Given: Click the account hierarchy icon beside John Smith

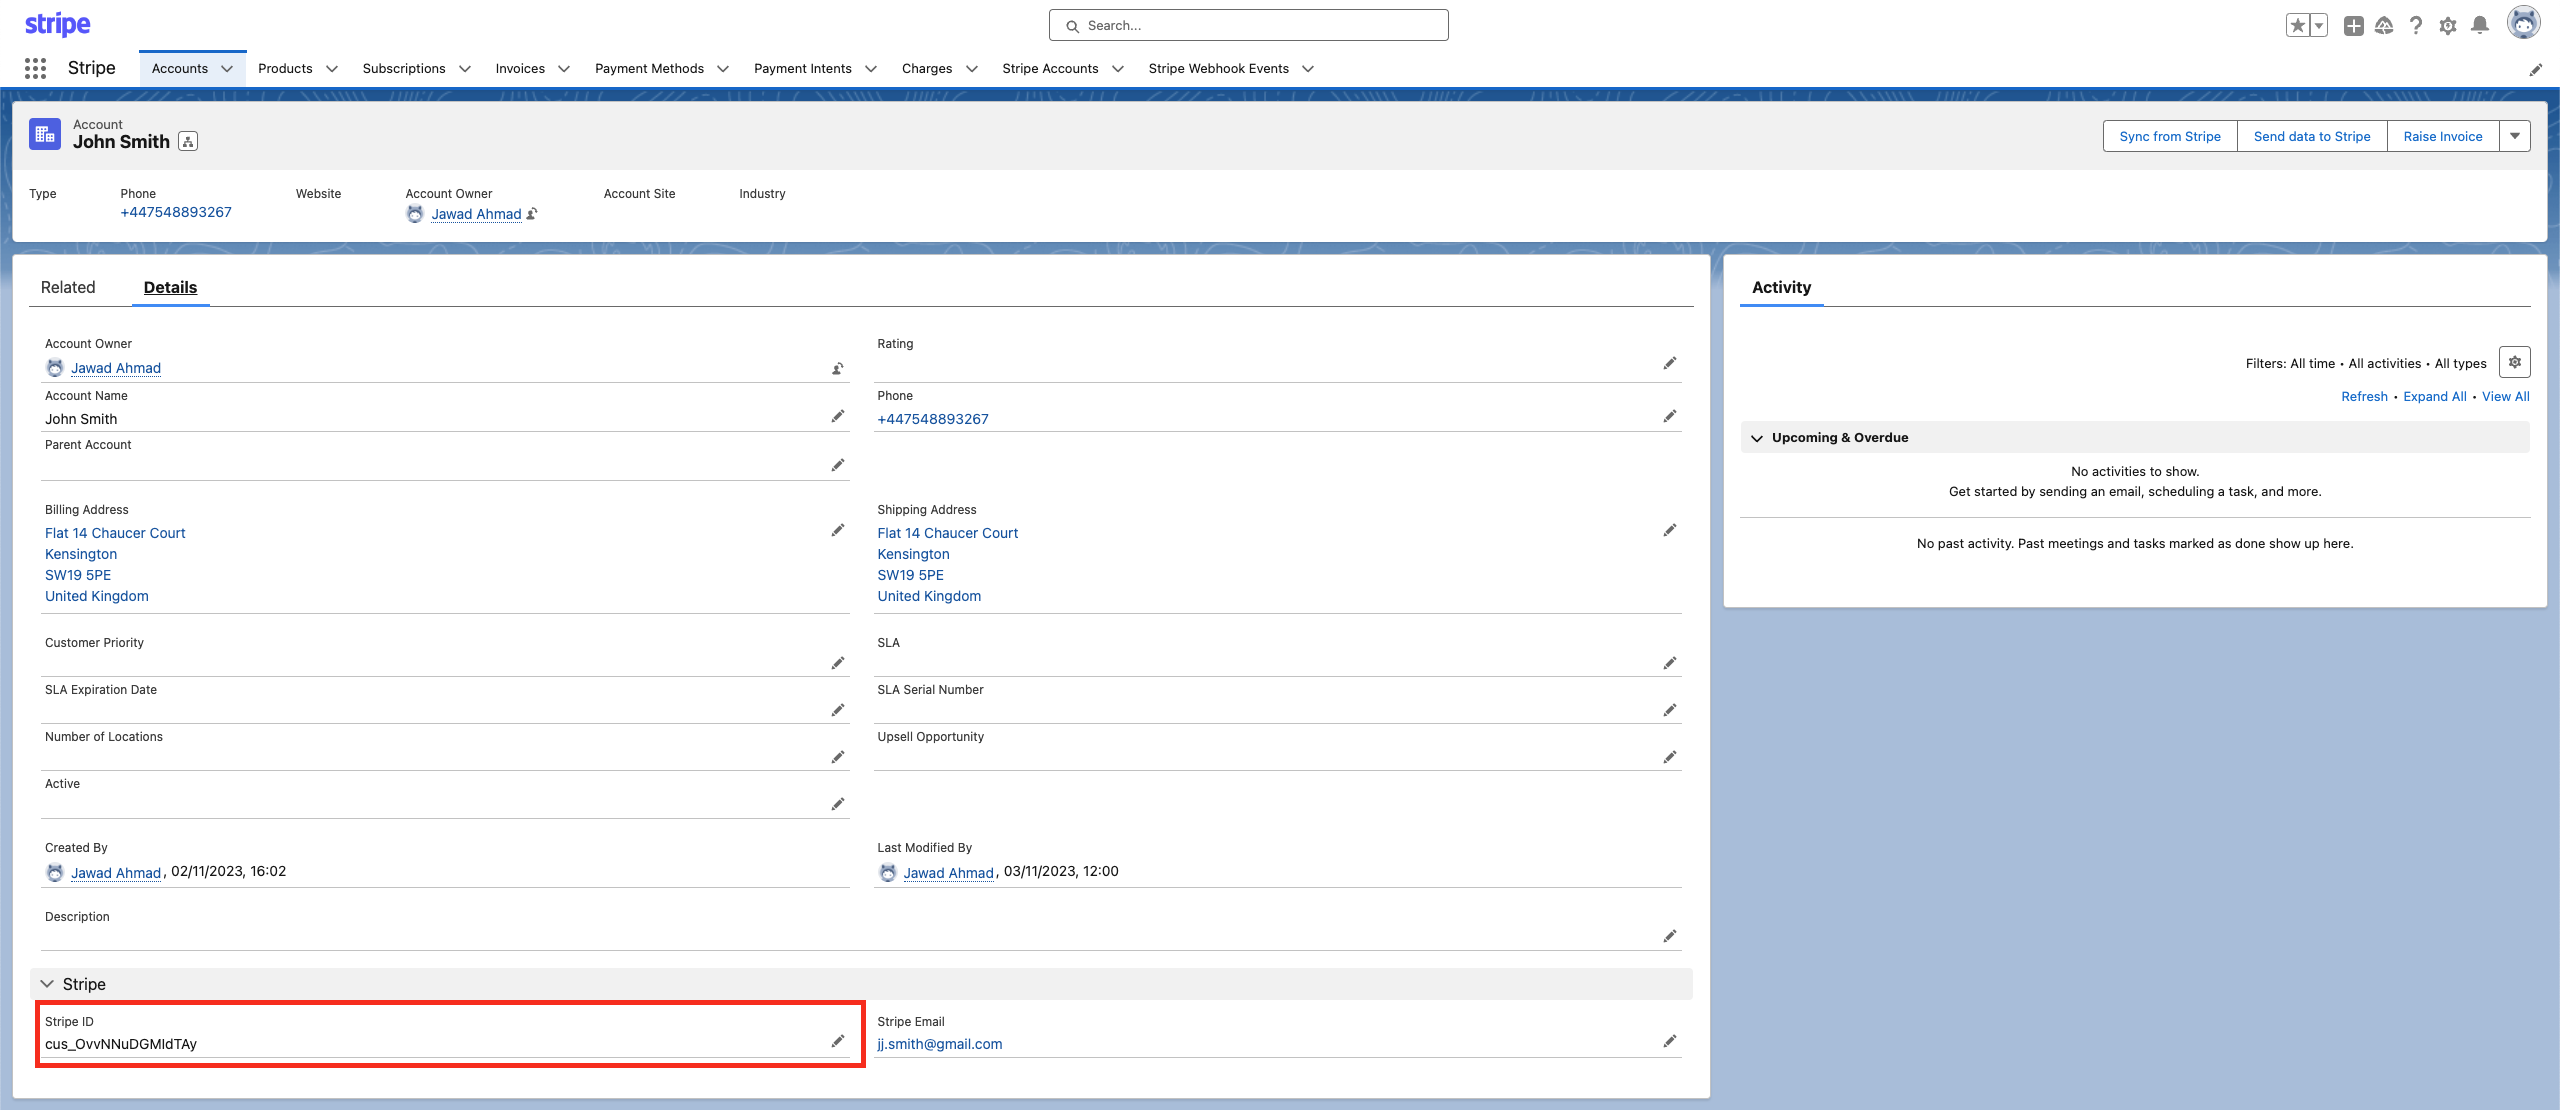Looking at the screenshot, I should click(x=188, y=142).
